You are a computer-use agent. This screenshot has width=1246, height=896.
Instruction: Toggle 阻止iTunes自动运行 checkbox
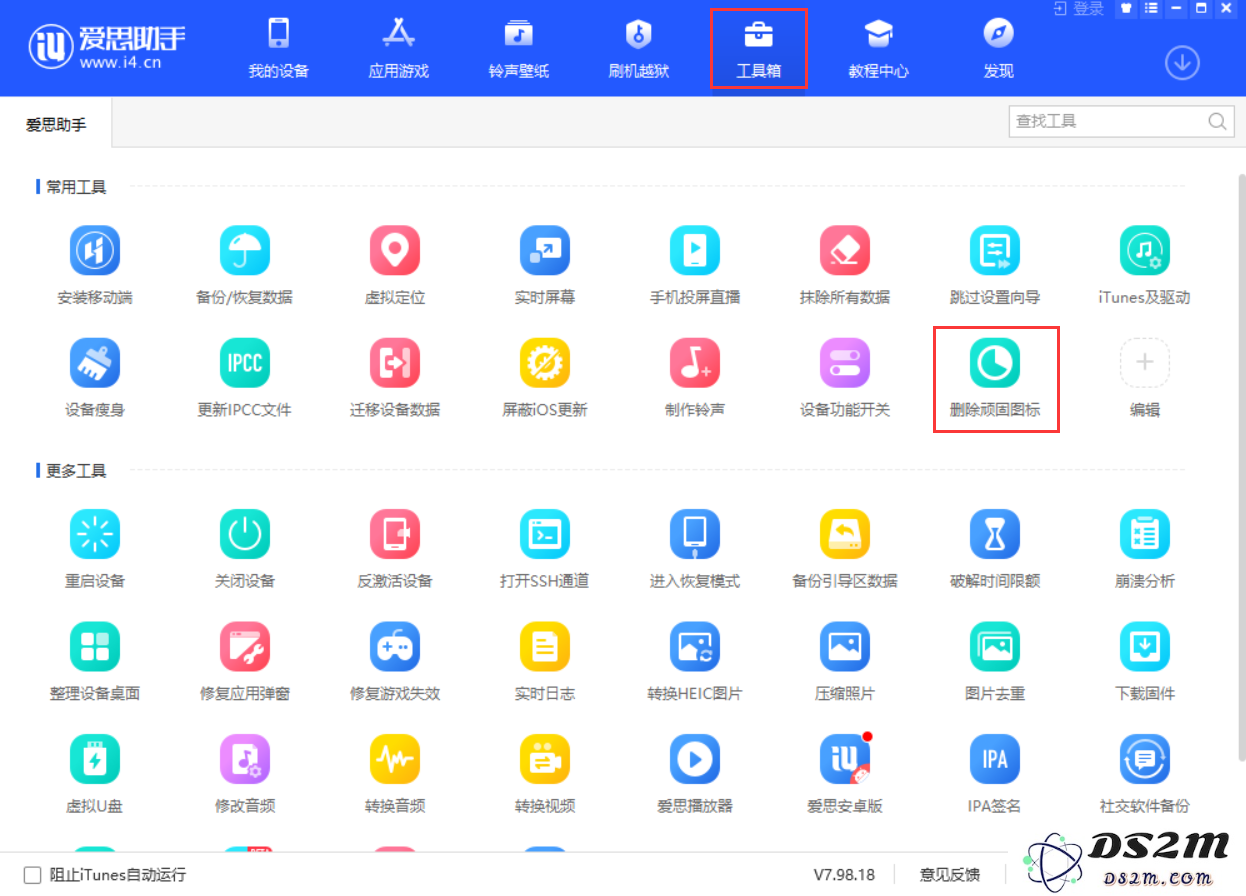point(32,874)
